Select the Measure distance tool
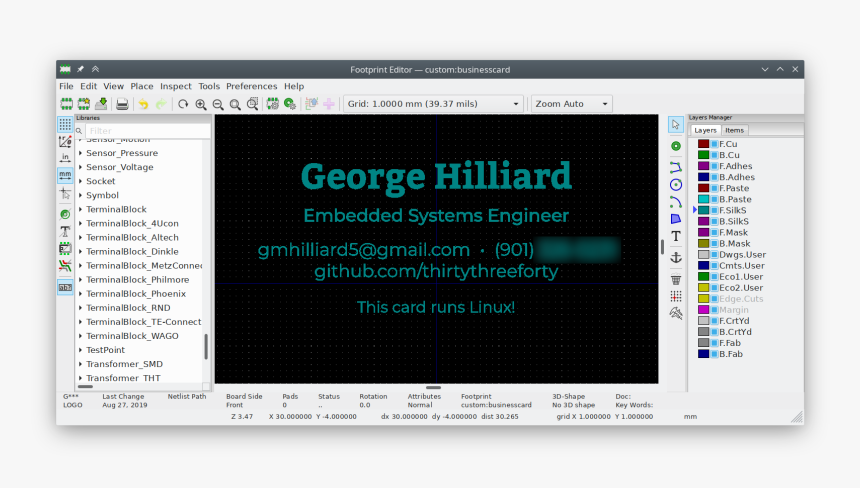The image size is (860, 488). [x=676, y=314]
